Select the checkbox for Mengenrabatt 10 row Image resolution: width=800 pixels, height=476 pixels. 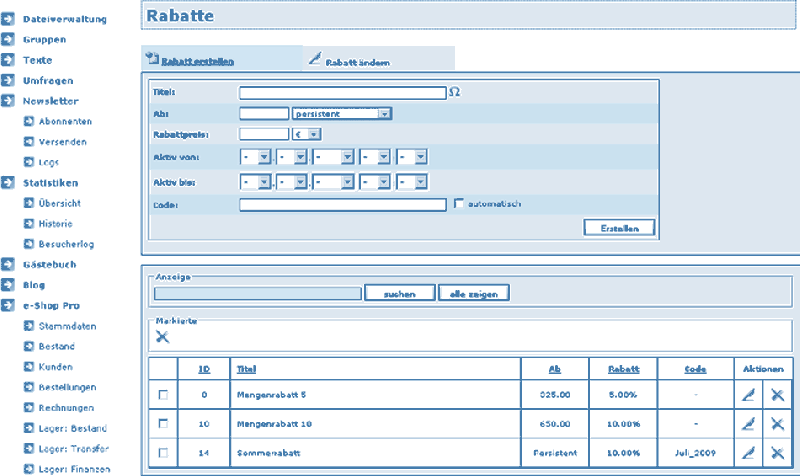(x=163, y=423)
